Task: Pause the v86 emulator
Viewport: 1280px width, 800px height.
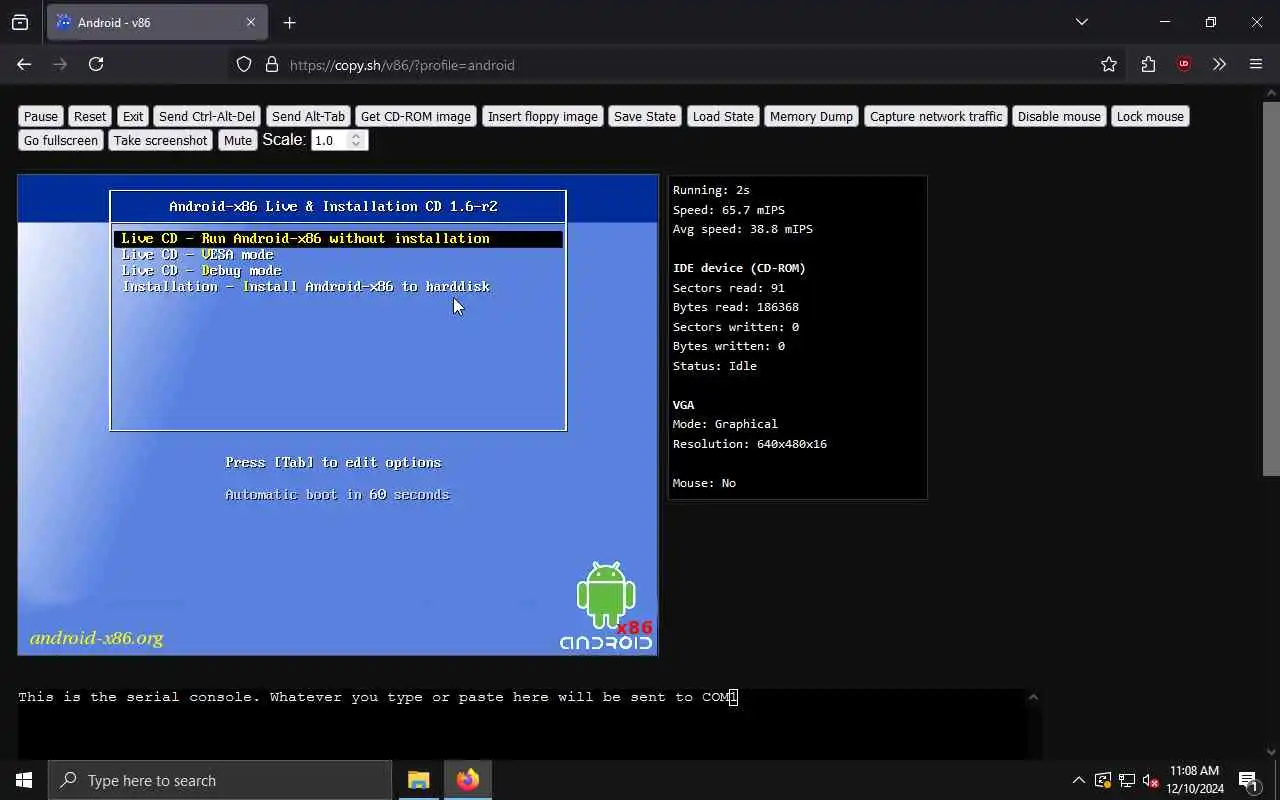Action: point(41,116)
